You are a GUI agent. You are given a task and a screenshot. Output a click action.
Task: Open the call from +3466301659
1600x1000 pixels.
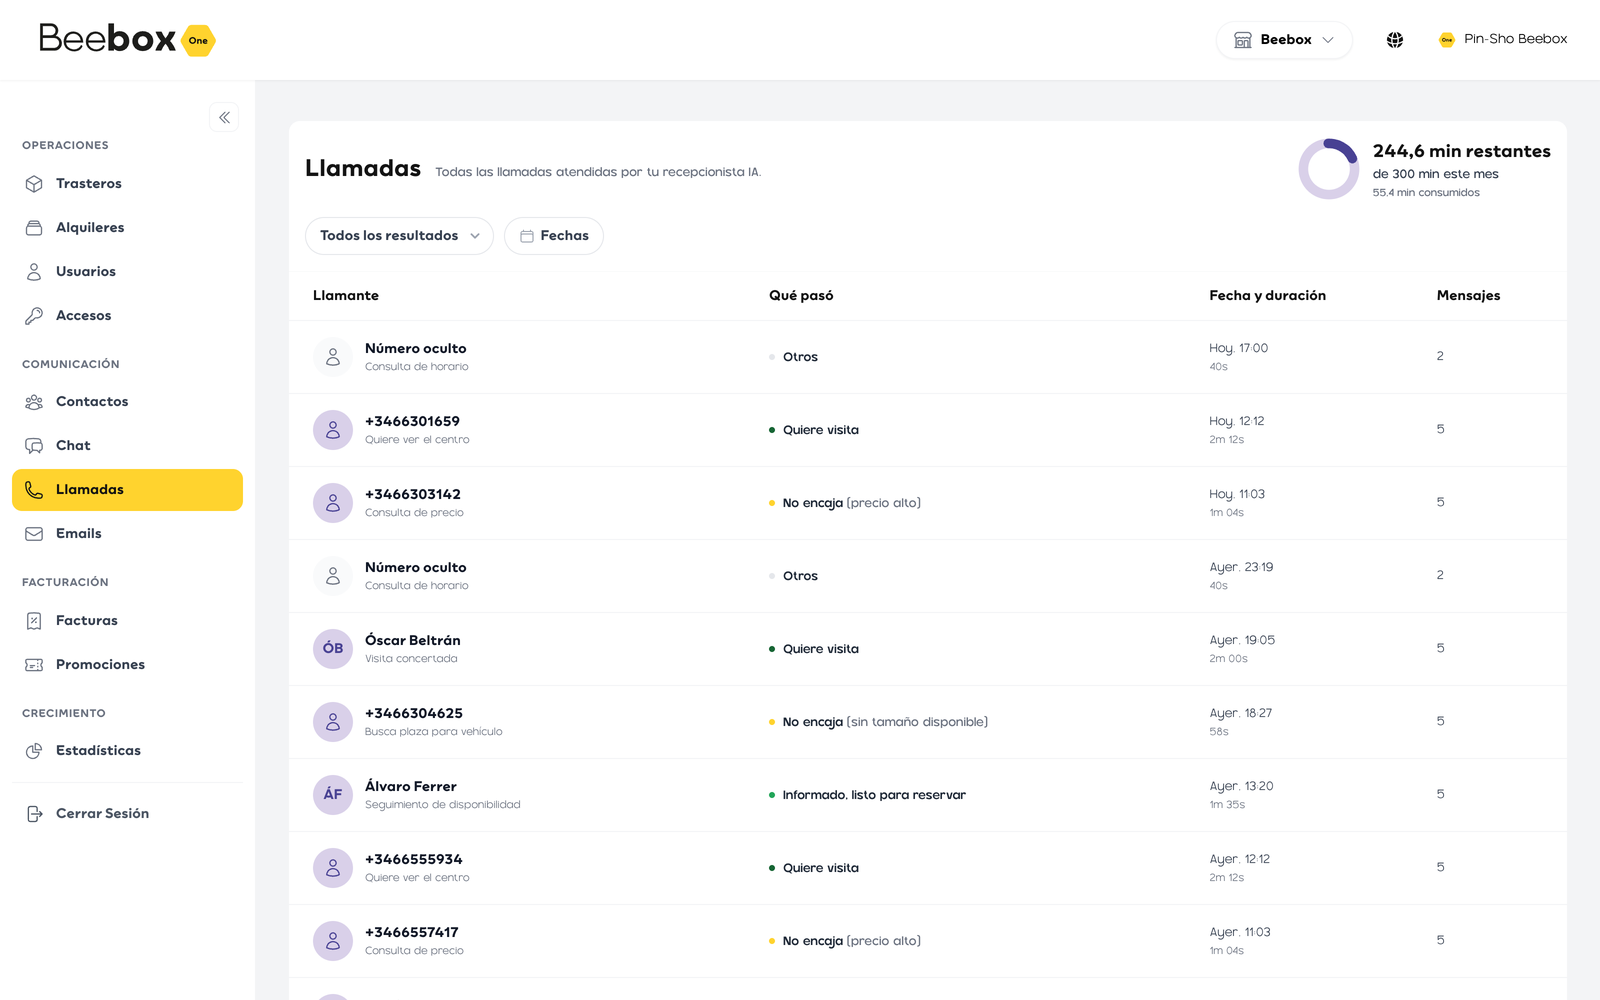pyautogui.click(x=928, y=430)
